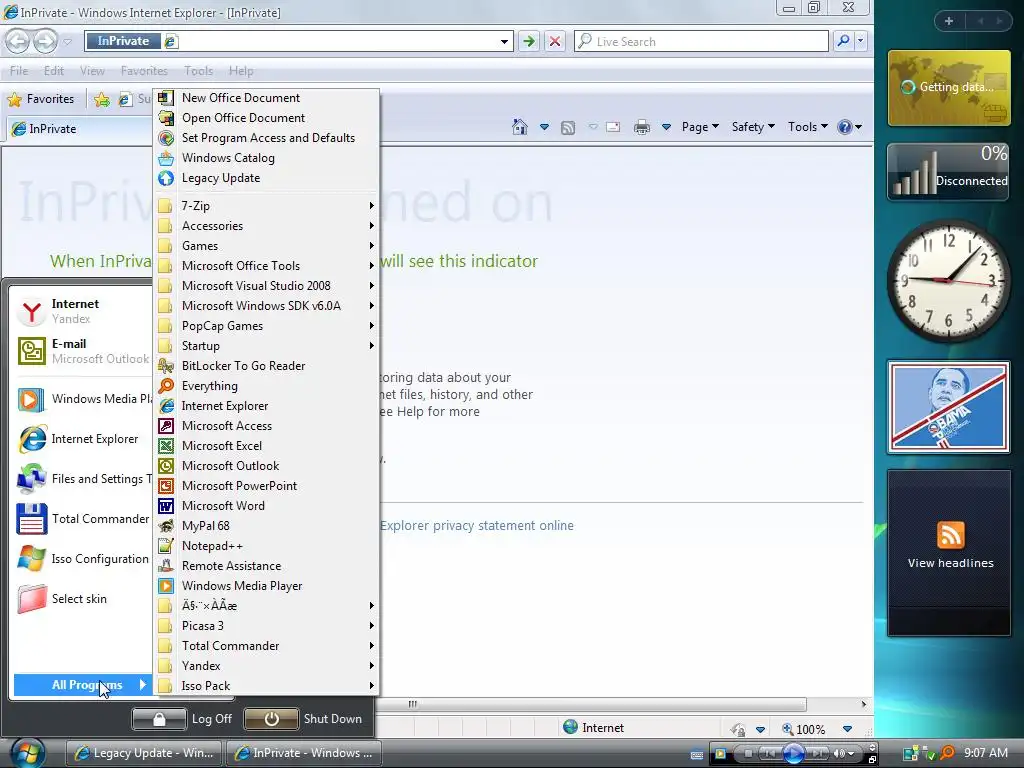Open Microsoft PowerPoint
1024x768 pixels.
tap(266, 486)
